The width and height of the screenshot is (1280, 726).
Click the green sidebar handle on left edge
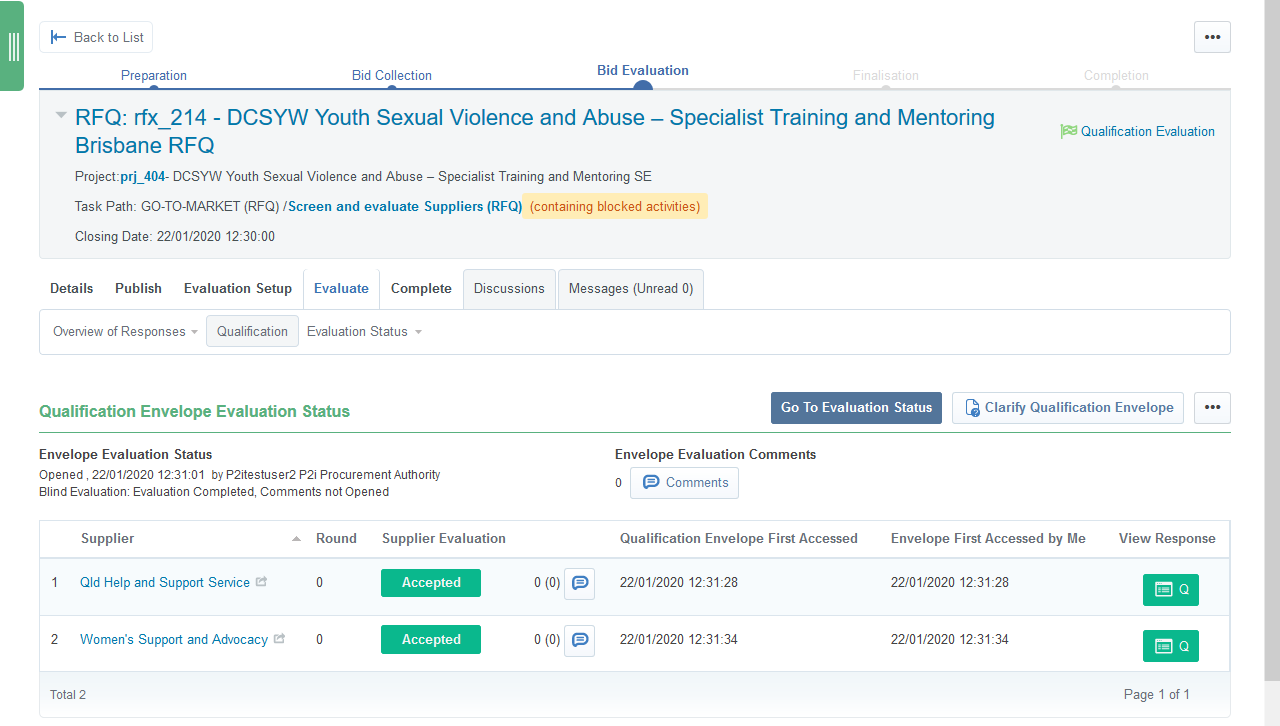tap(13, 46)
